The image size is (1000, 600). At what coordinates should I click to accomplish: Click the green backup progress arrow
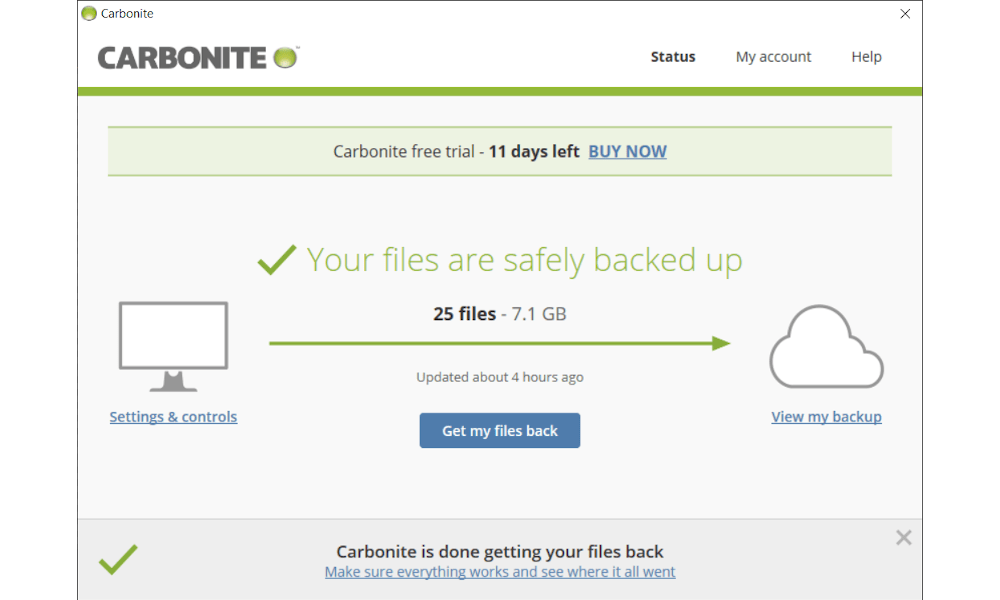point(500,343)
